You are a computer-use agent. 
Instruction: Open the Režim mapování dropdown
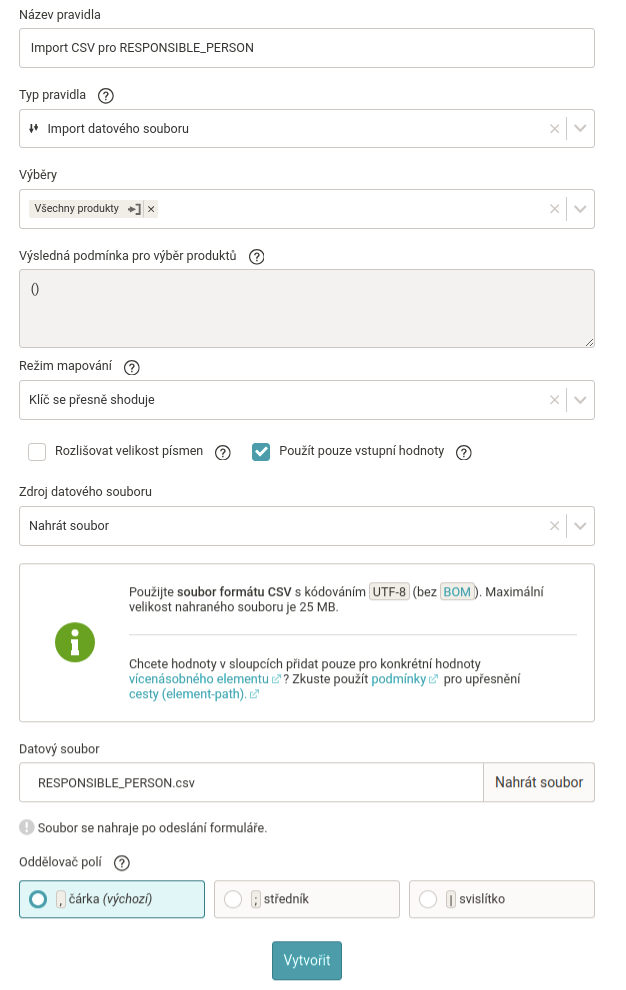point(581,399)
